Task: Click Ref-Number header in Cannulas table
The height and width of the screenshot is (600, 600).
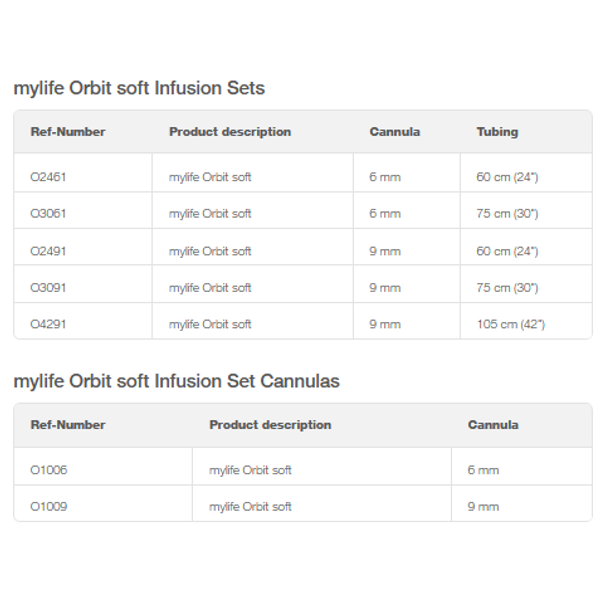Action: click(68, 425)
